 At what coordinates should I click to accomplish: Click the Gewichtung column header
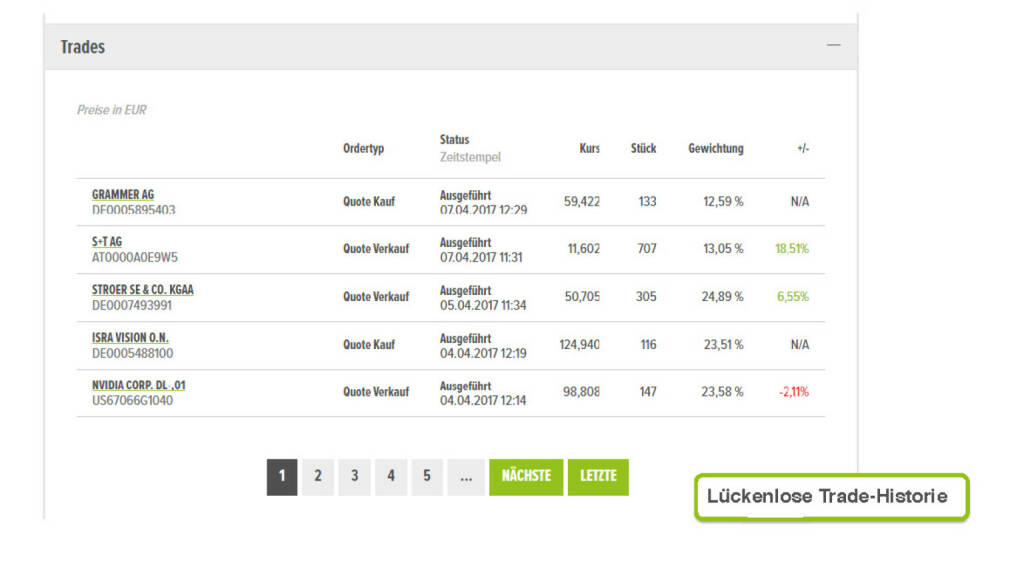tap(715, 149)
